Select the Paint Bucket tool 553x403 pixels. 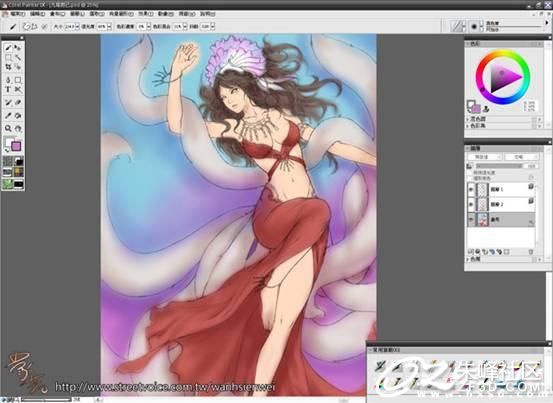18,116
